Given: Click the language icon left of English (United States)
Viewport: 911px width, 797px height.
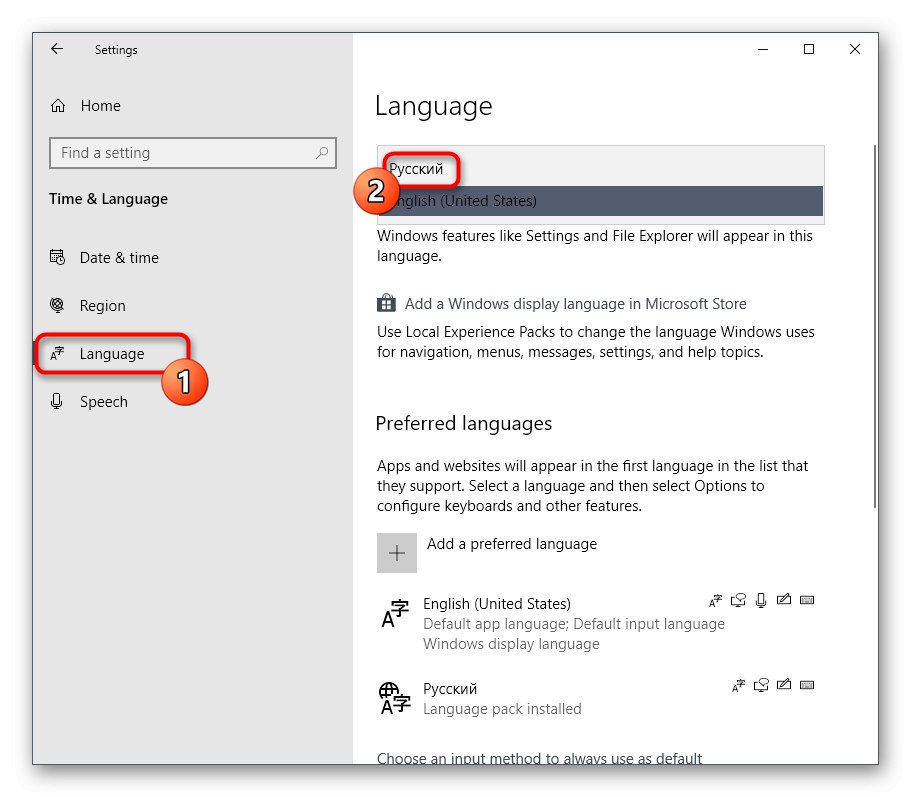Looking at the screenshot, I should pyautogui.click(x=395, y=614).
